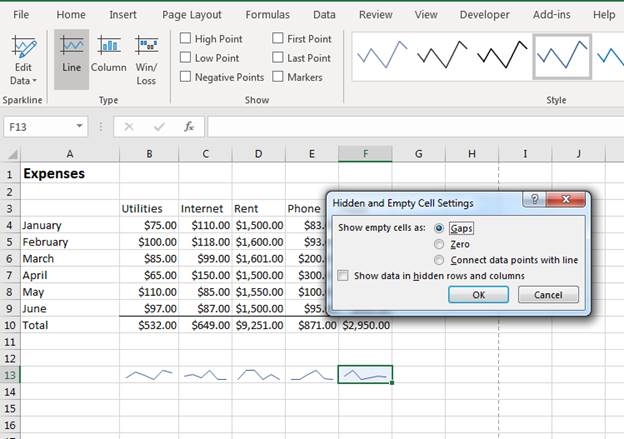Click the Edit Data sparkline icon
624x439 pixels.
click(24, 47)
